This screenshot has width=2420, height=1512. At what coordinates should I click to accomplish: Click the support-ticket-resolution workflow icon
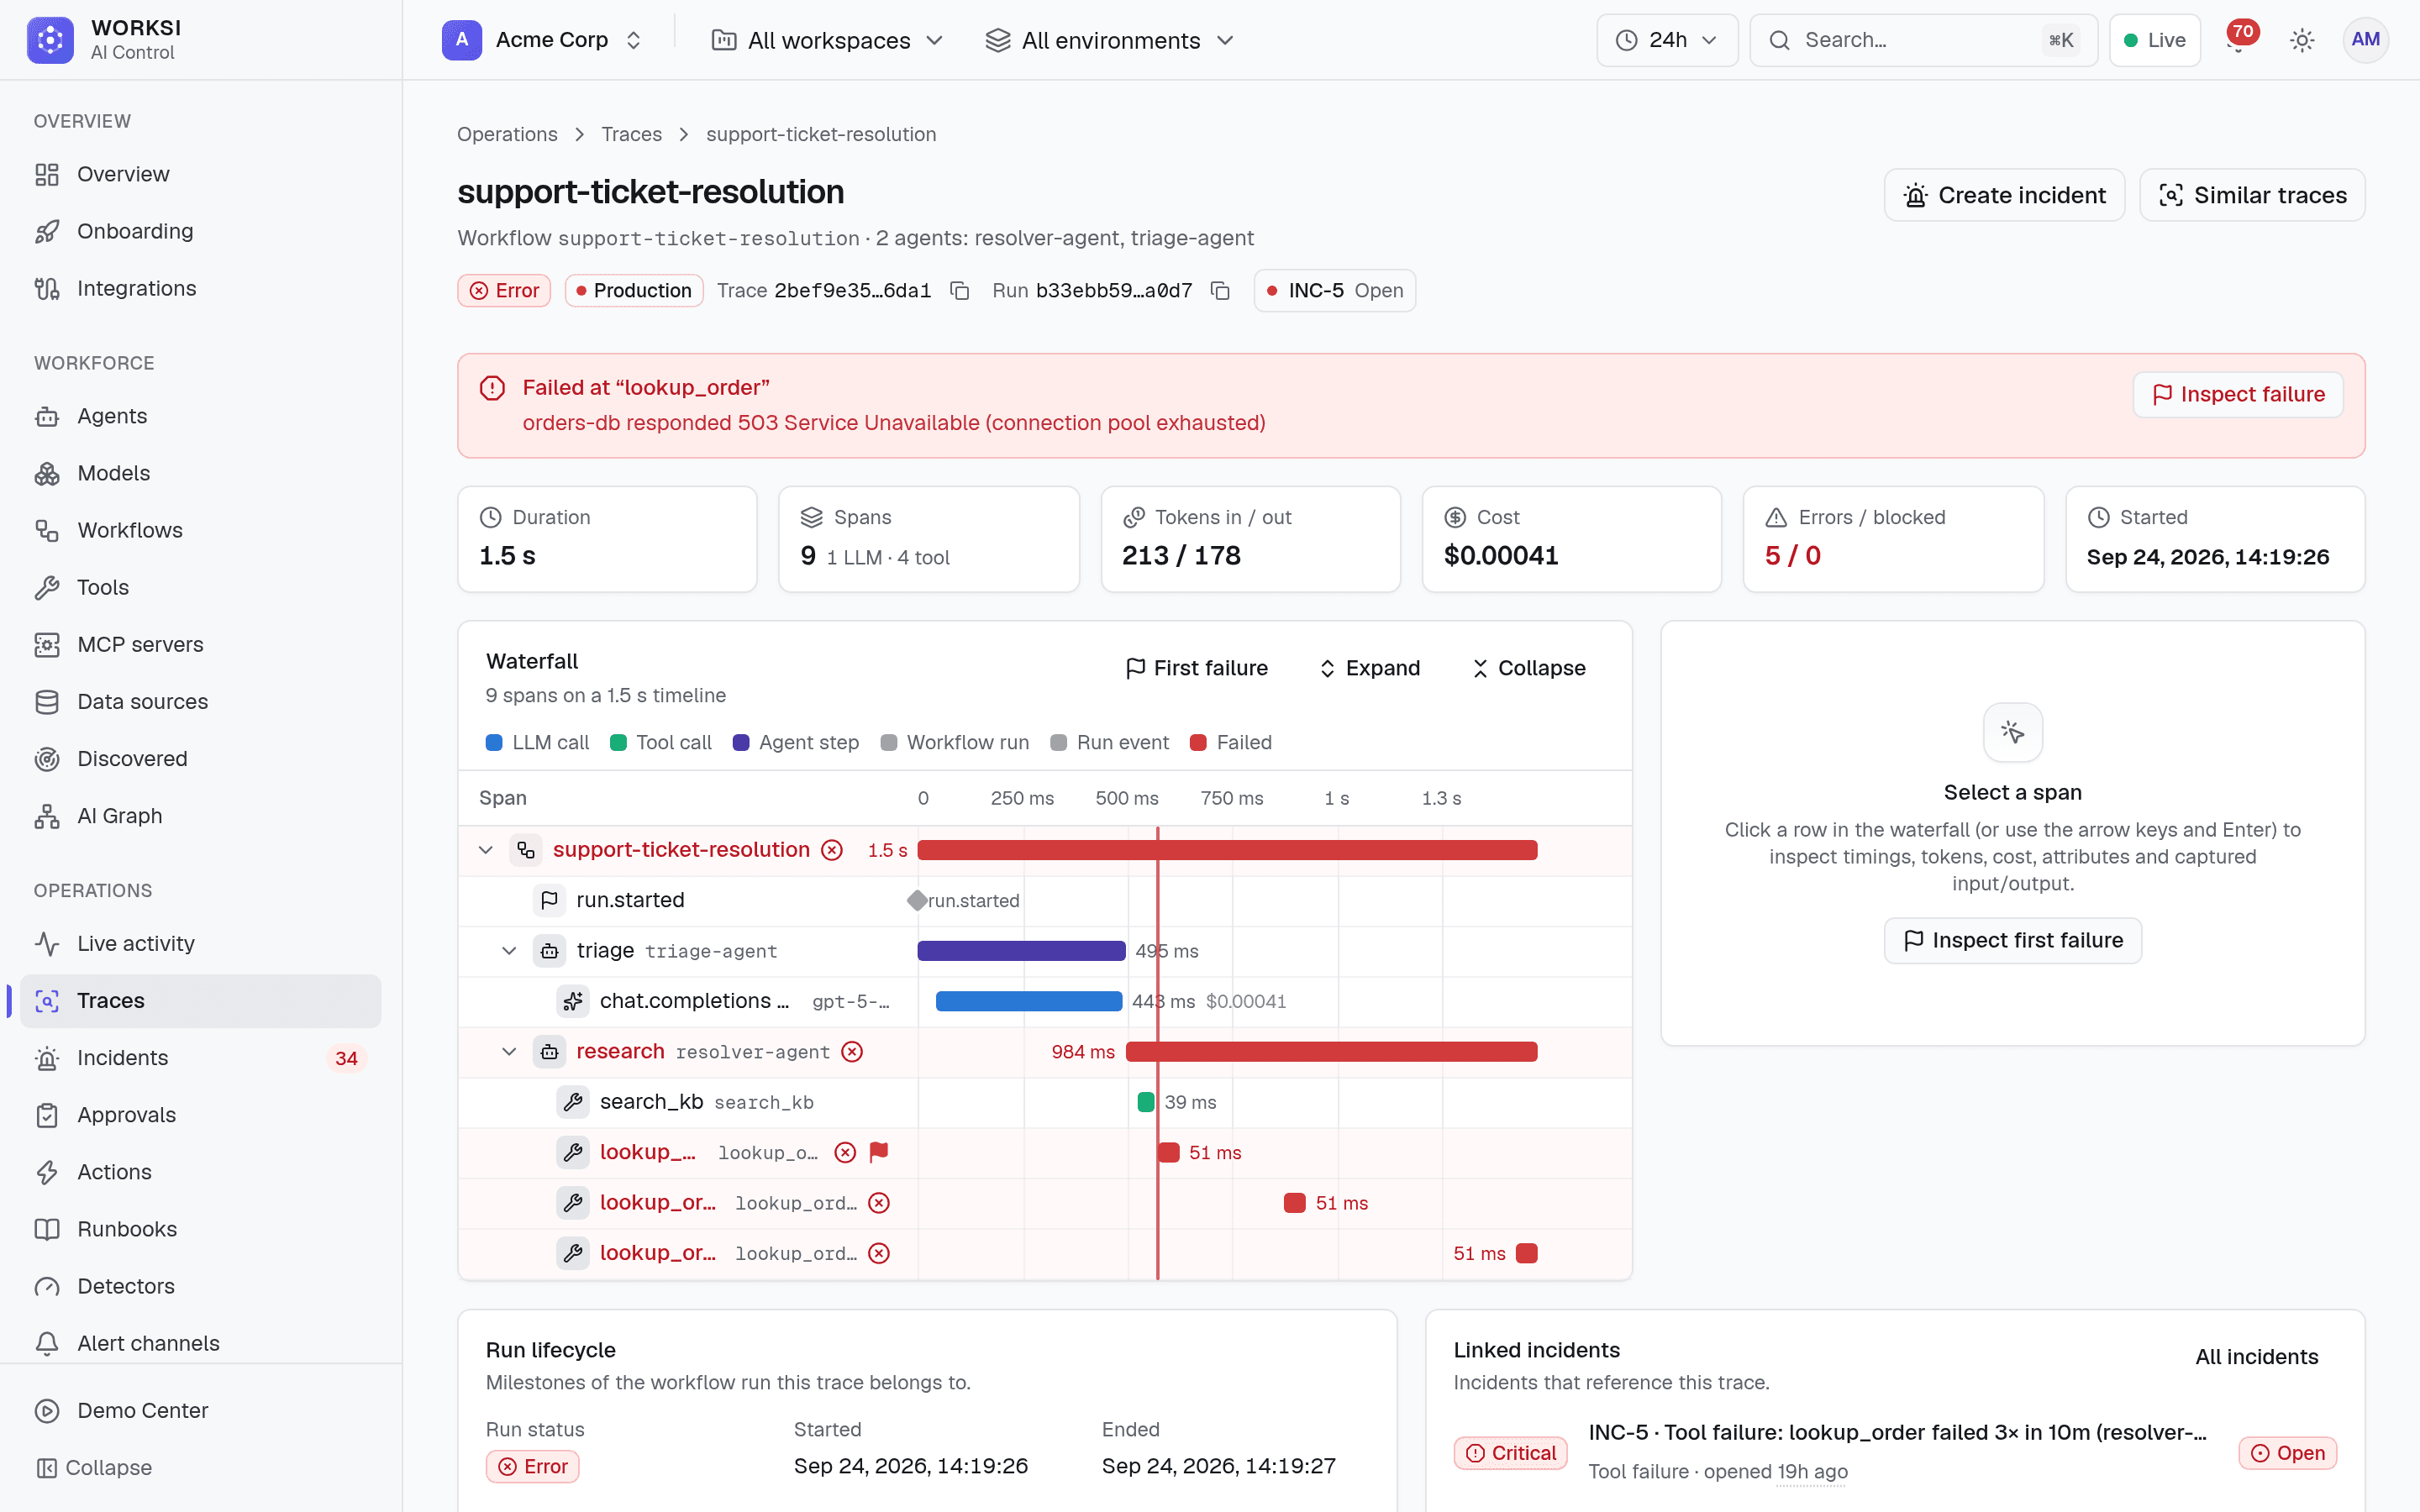pos(526,850)
